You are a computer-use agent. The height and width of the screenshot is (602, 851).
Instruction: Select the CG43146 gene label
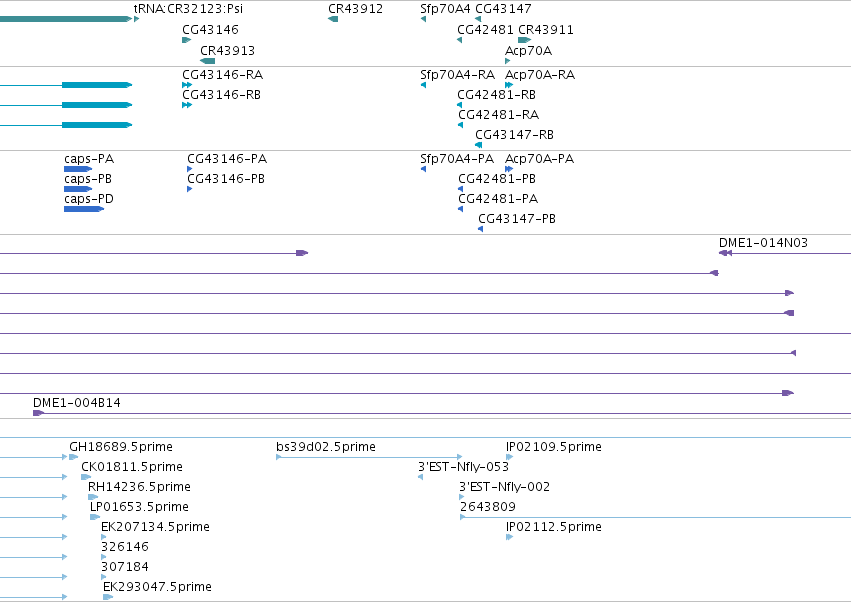[x=210, y=29]
